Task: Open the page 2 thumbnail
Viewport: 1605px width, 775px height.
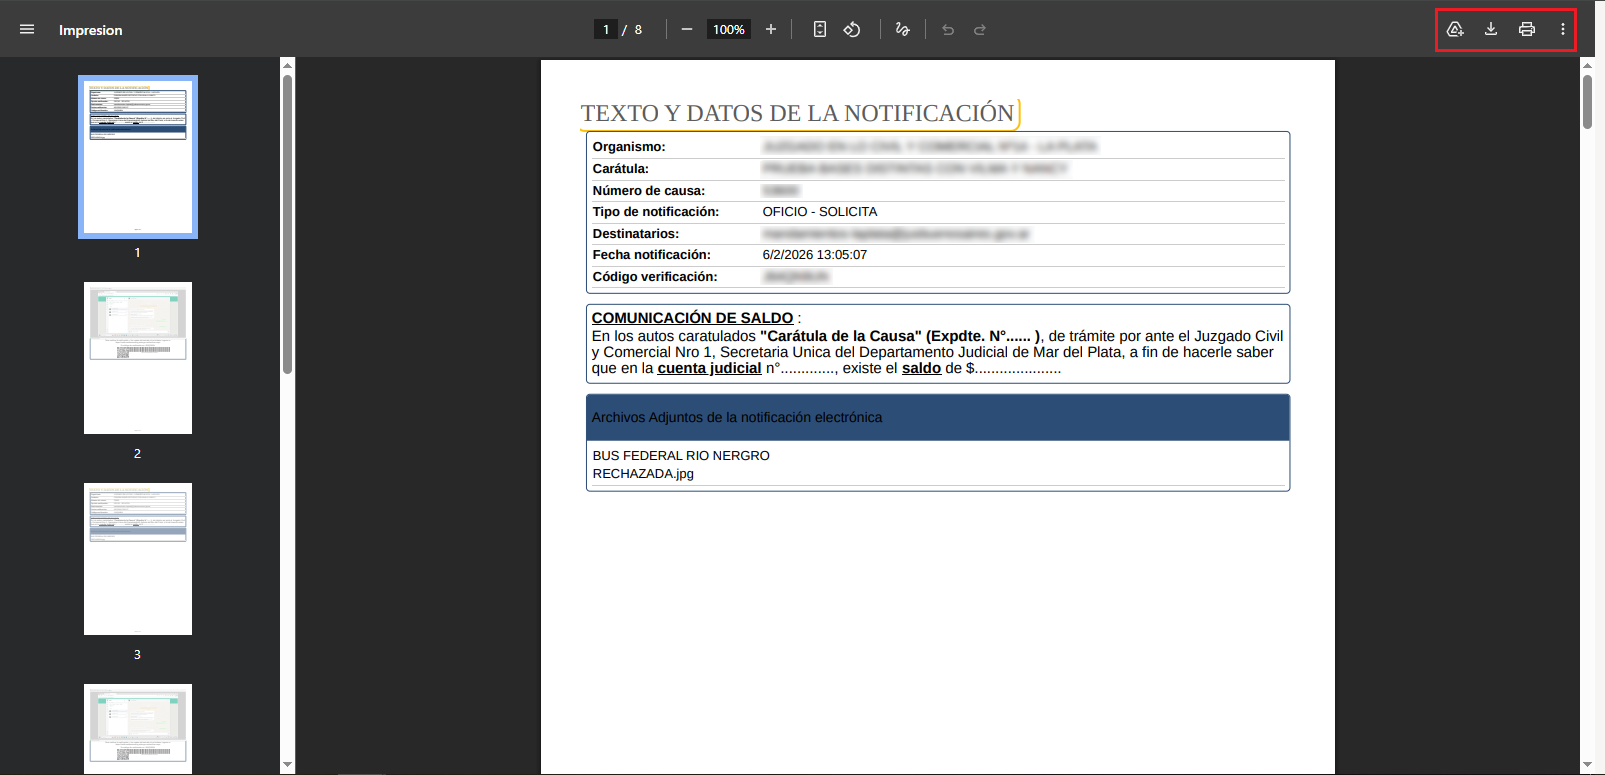Action: coord(138,358)
